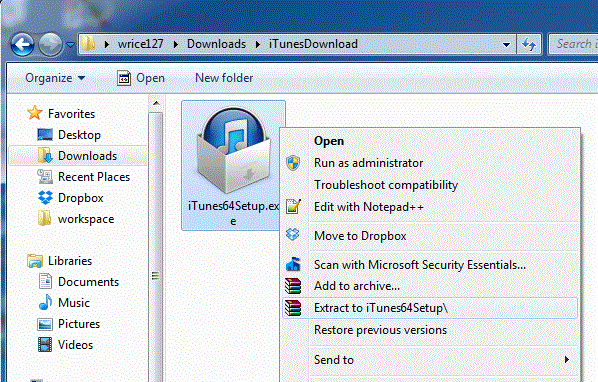Navigate to the Downloads breadcrumb
The image size is (598, 382).
216,44
